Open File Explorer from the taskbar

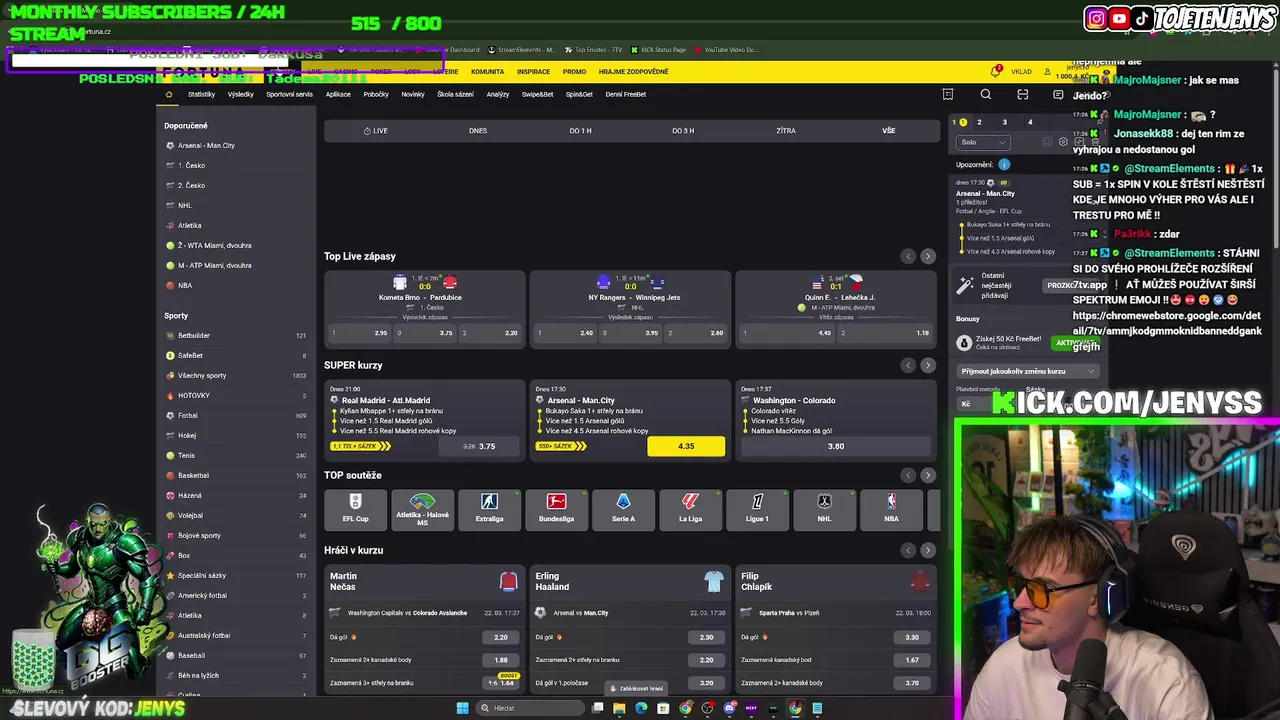[x=619, y=708]
